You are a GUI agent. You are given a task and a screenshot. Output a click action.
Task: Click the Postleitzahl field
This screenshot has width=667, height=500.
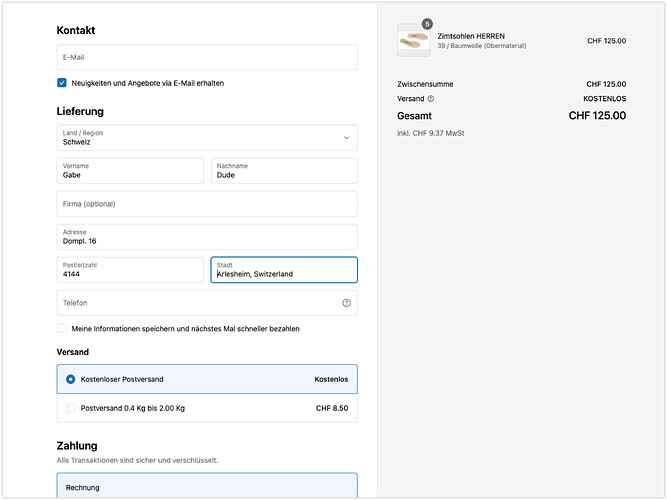click(x=130, y=270)
